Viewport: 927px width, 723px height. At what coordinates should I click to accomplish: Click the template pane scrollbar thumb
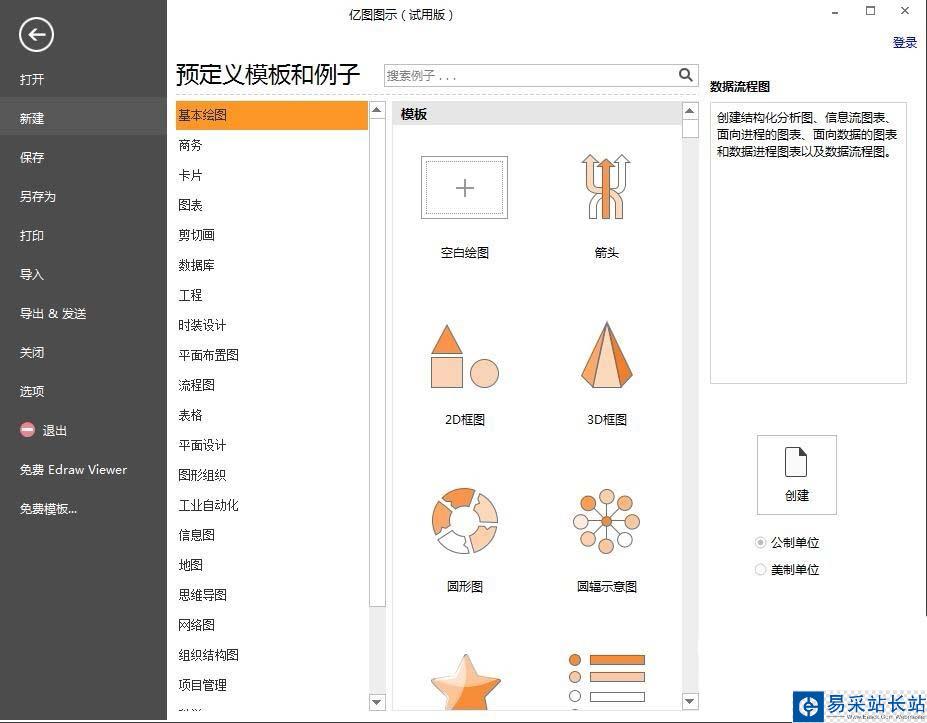tap(690, 128)
